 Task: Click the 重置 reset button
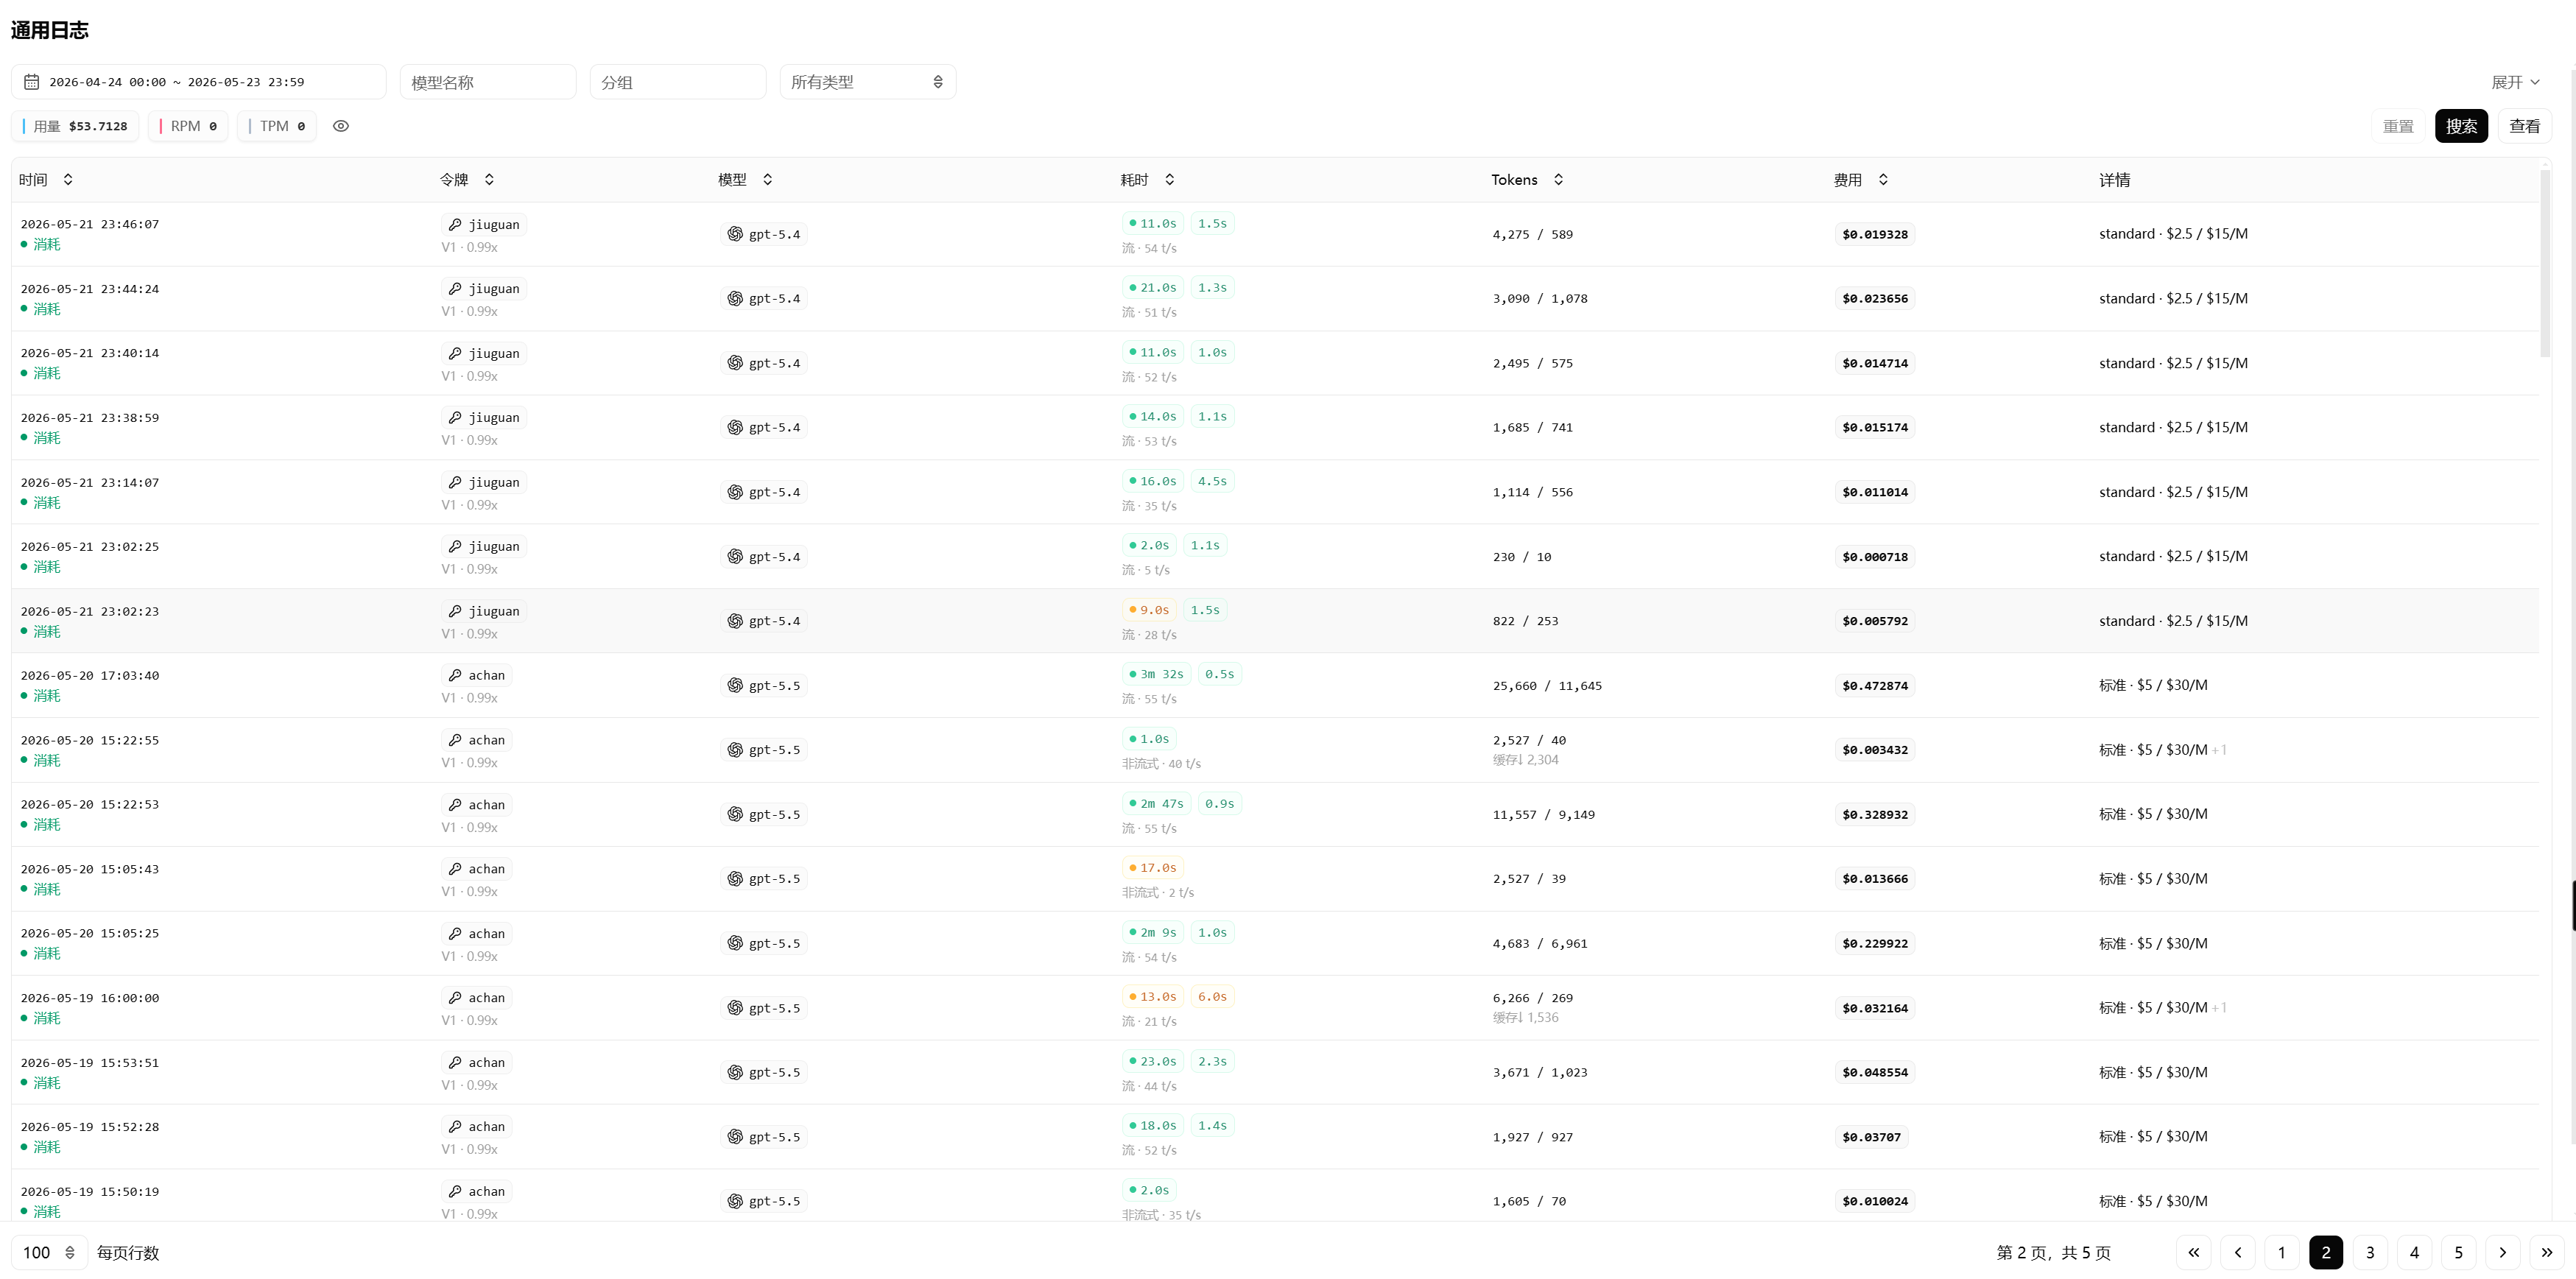tap(2398, 126)
